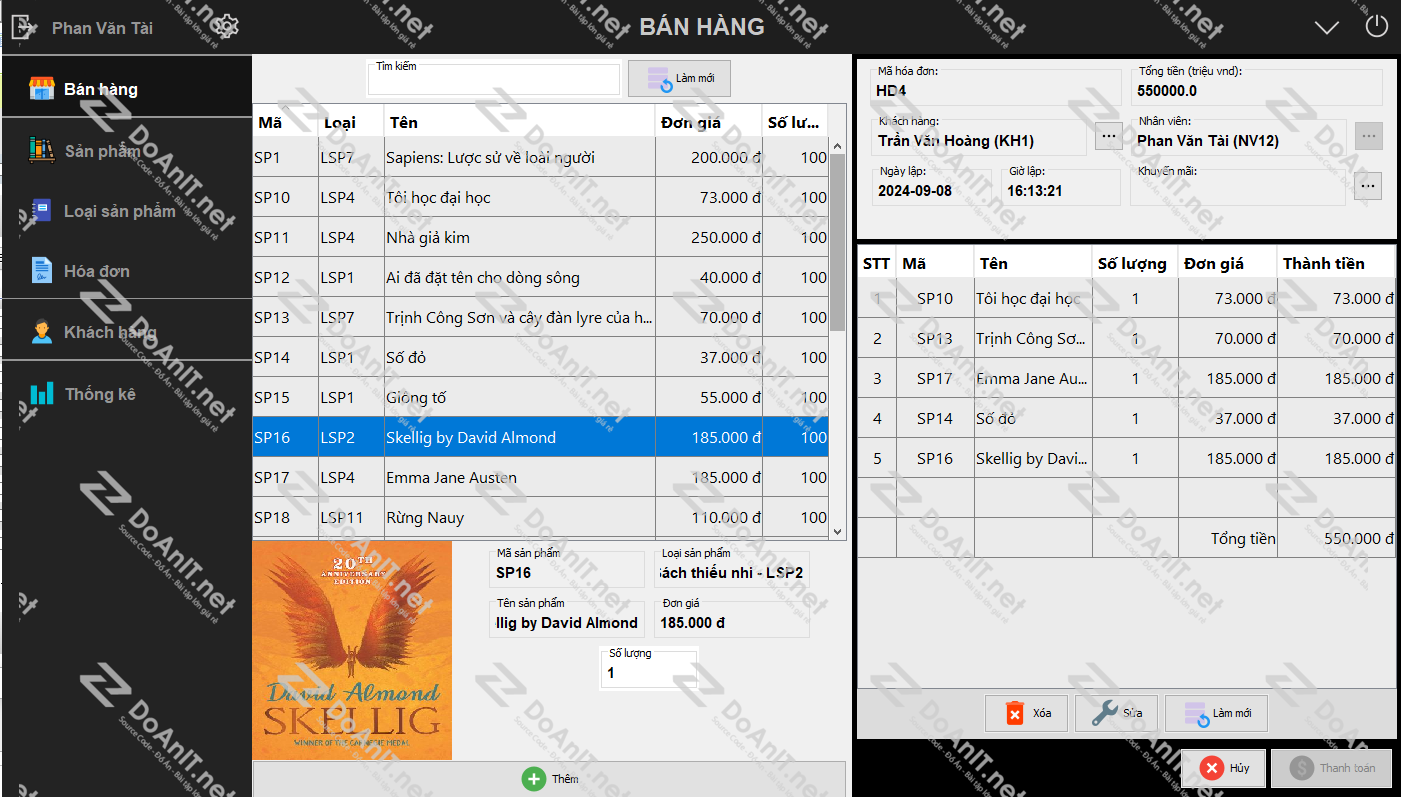Click the product list scrollbar thumb
The height and width of the screenshot is (797, 1401).
(x=838, y=243)
